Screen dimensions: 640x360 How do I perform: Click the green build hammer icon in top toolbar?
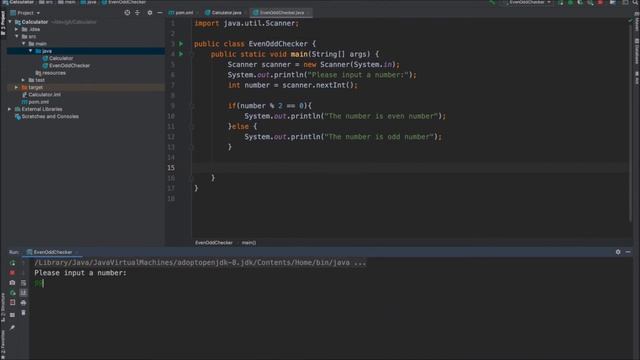click(493, 2)
